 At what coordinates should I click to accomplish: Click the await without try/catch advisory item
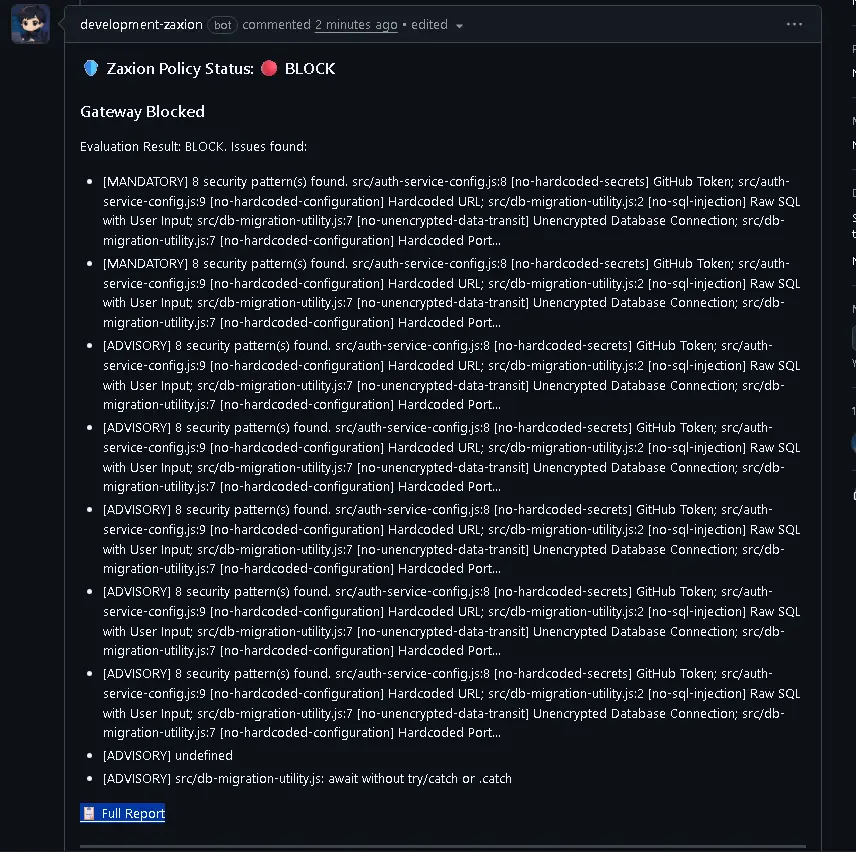(x=307, y=779)
